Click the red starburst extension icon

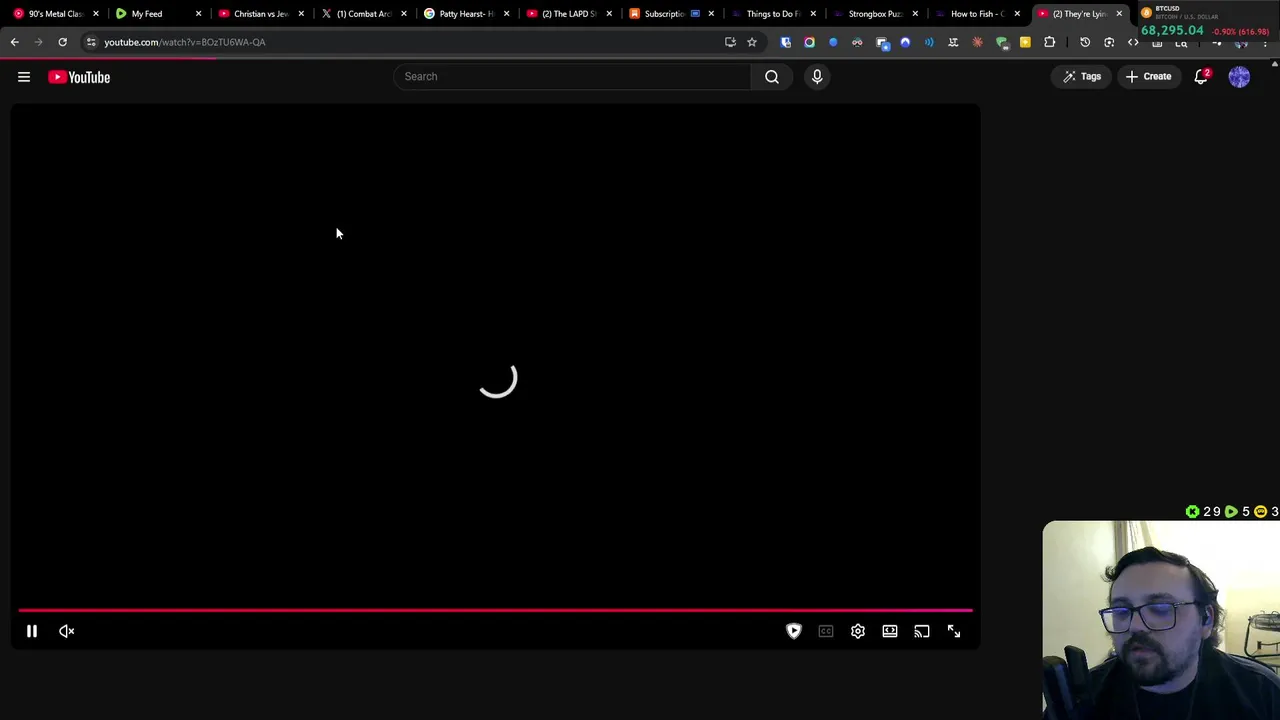[x=977, y=42]
